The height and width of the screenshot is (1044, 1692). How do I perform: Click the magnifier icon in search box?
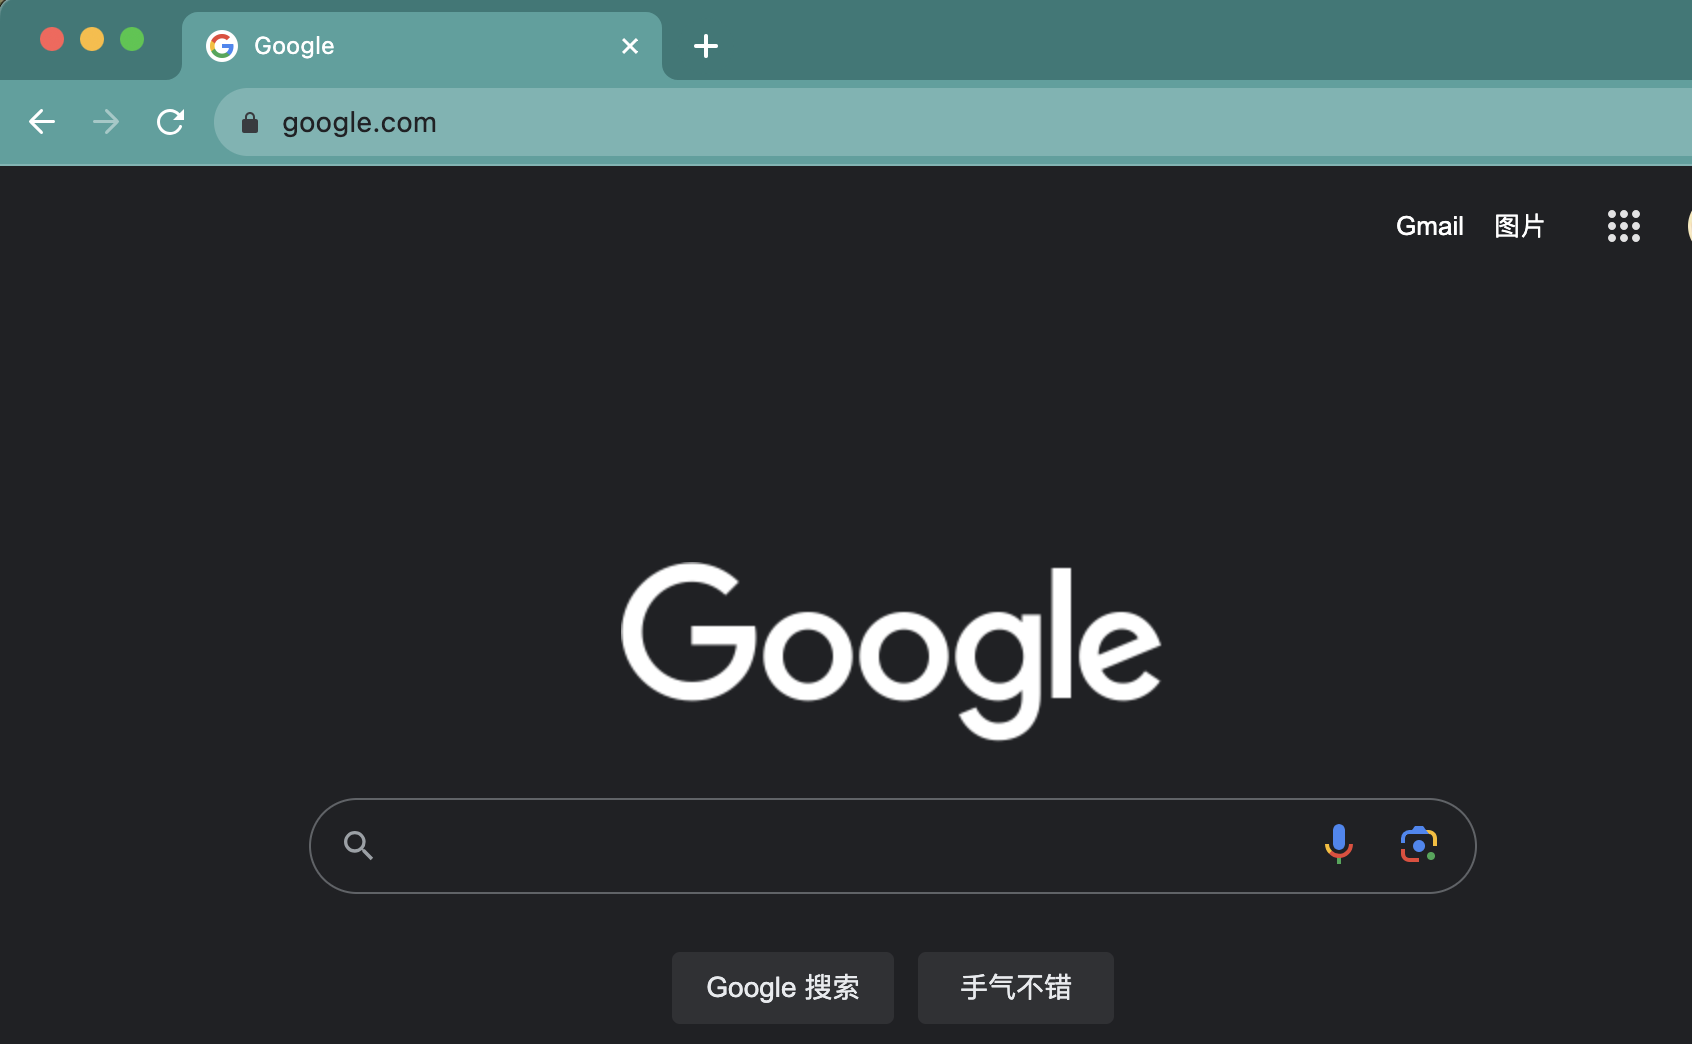point(358,846)
